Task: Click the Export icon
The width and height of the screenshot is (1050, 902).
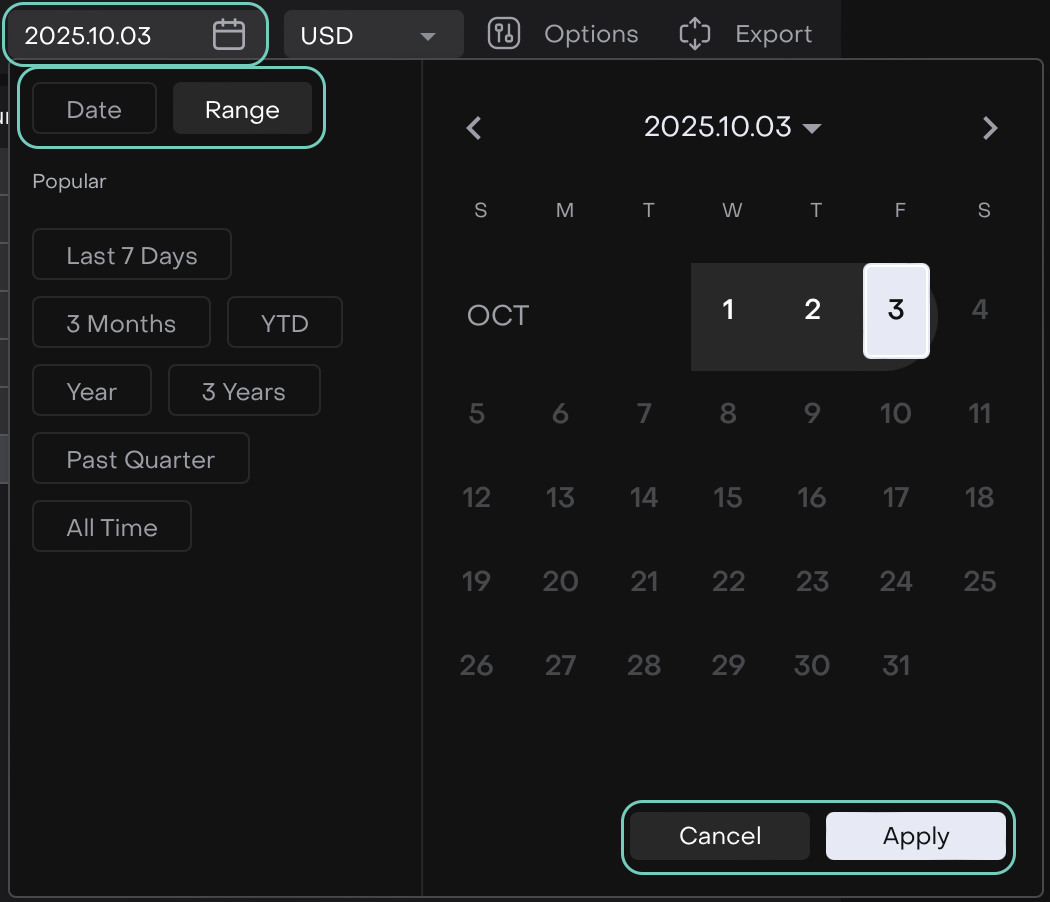Action: coord(694,34)
